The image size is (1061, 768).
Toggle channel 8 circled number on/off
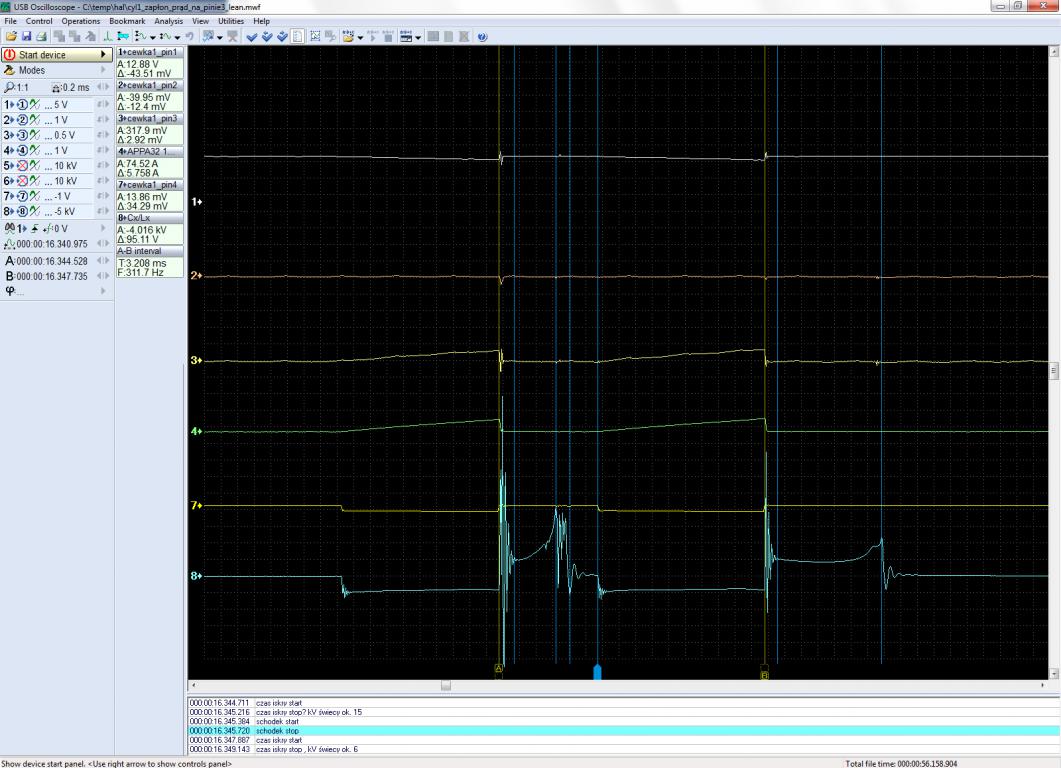tap(22, 212)
